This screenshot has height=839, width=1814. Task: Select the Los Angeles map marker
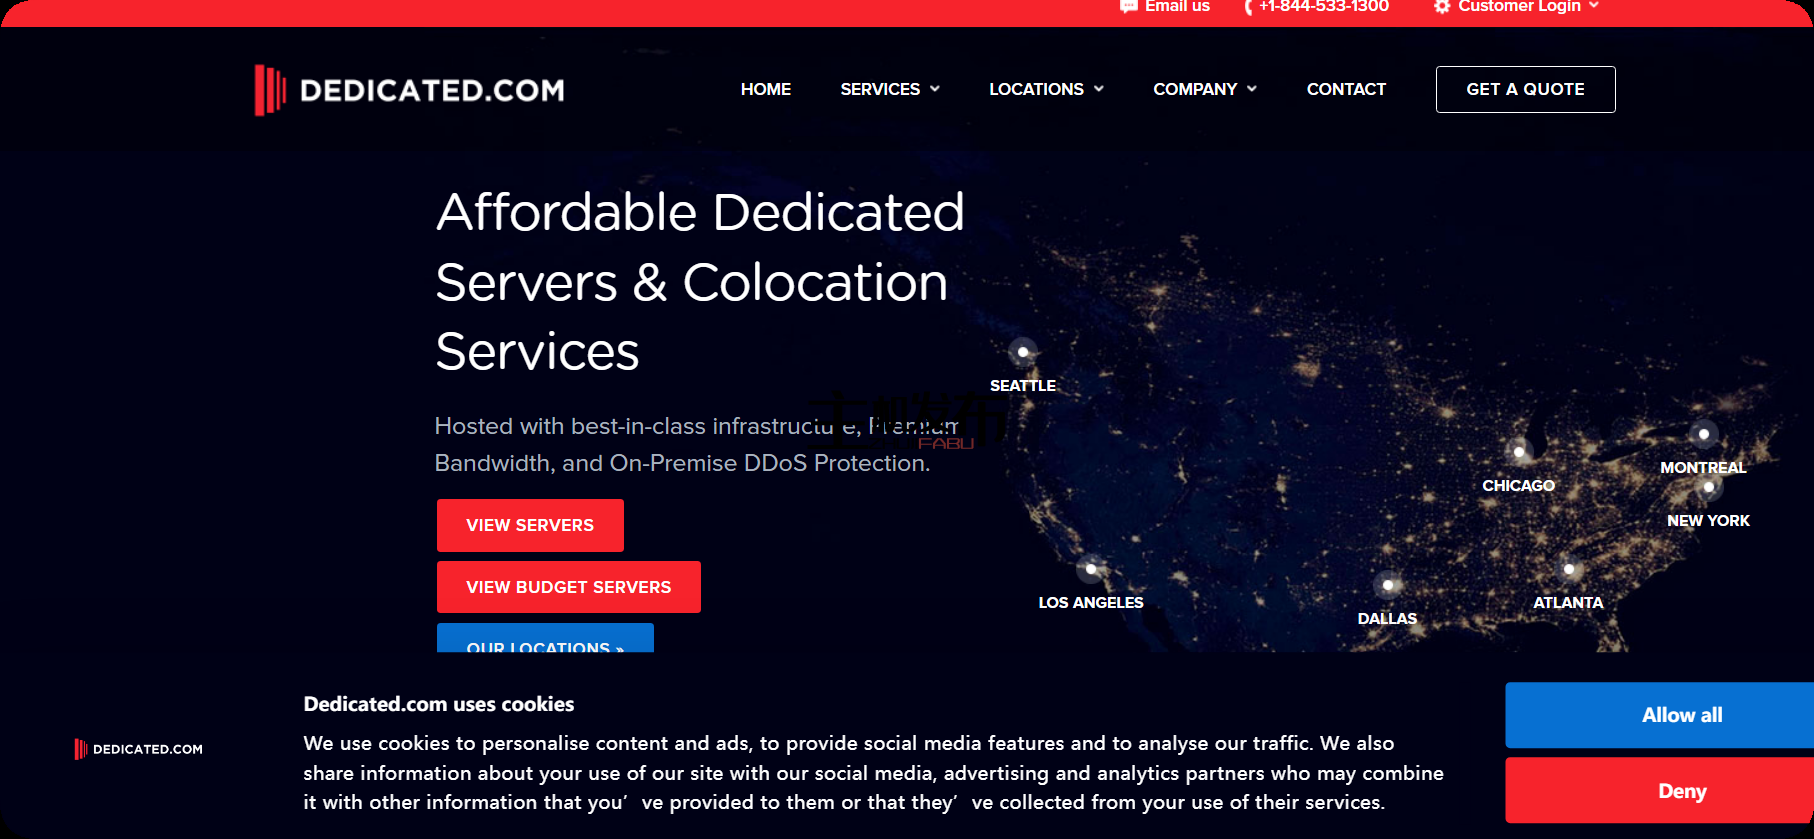1091,569
